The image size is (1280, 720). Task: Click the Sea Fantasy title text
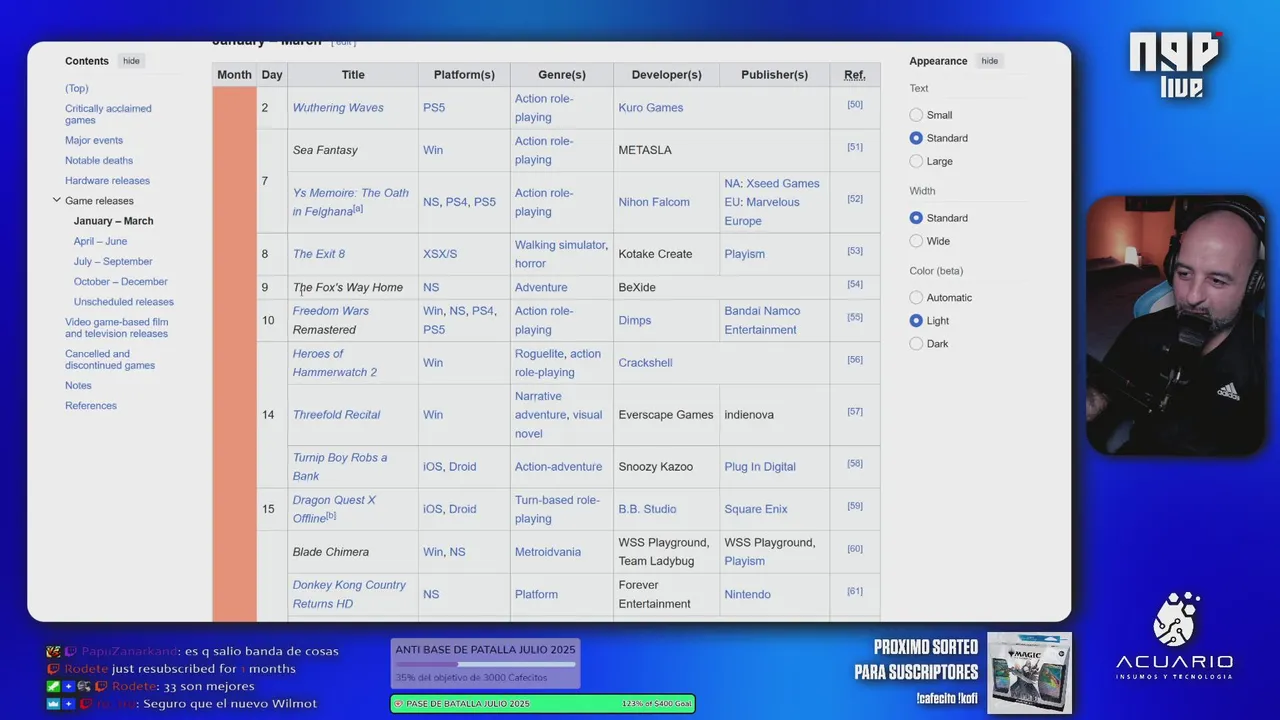click(325, 150)
